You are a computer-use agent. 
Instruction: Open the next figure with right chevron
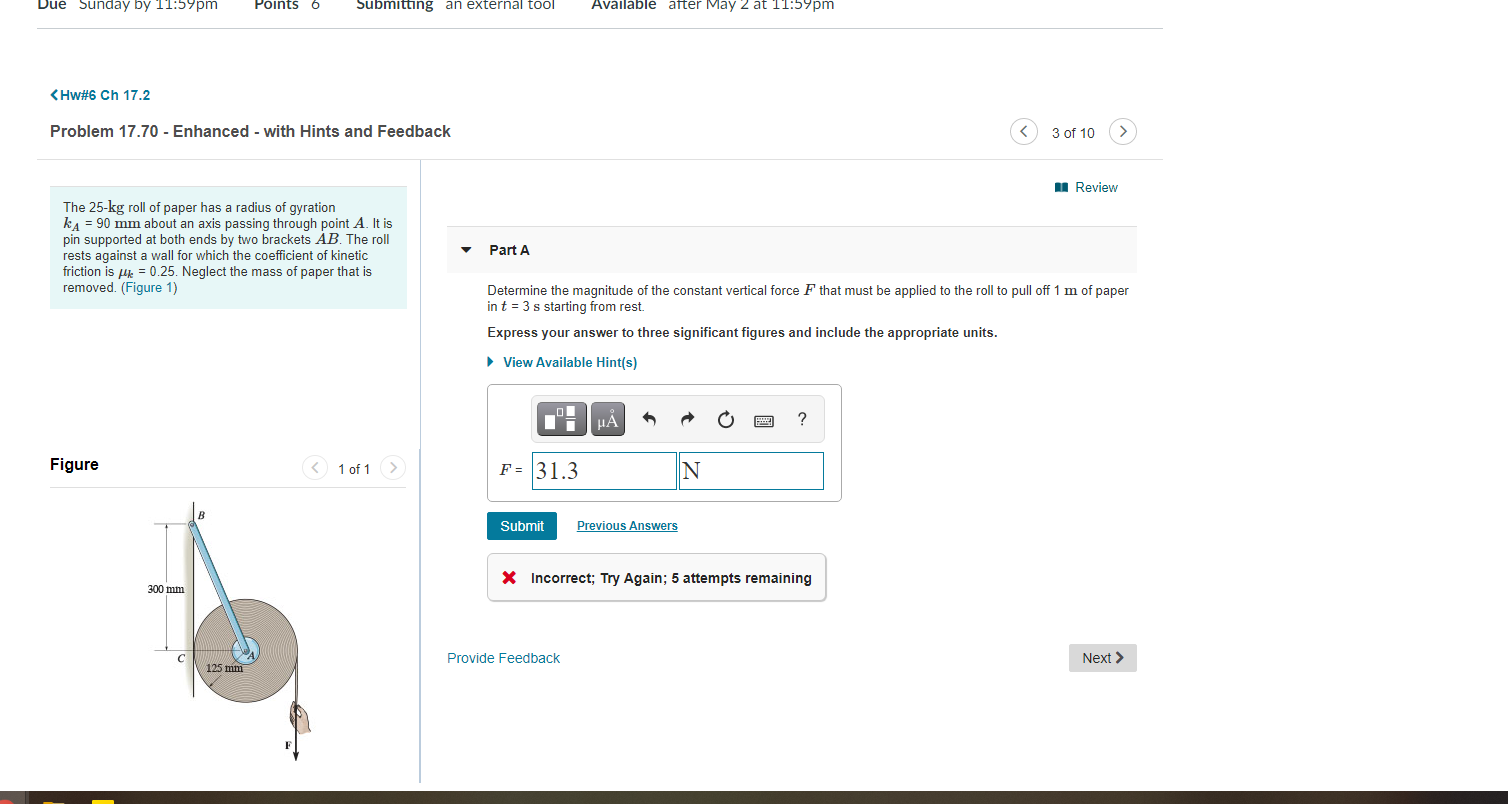click(392, 467)
